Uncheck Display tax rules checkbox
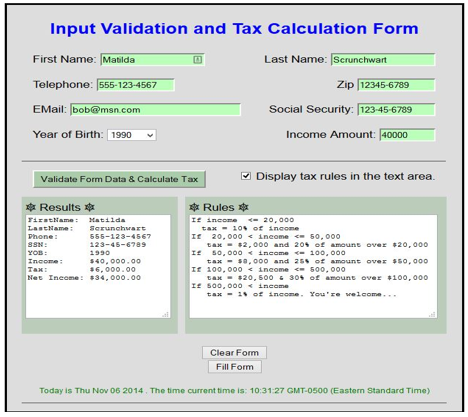The height and width of the screenshot is (417, 468). [246, 176]
